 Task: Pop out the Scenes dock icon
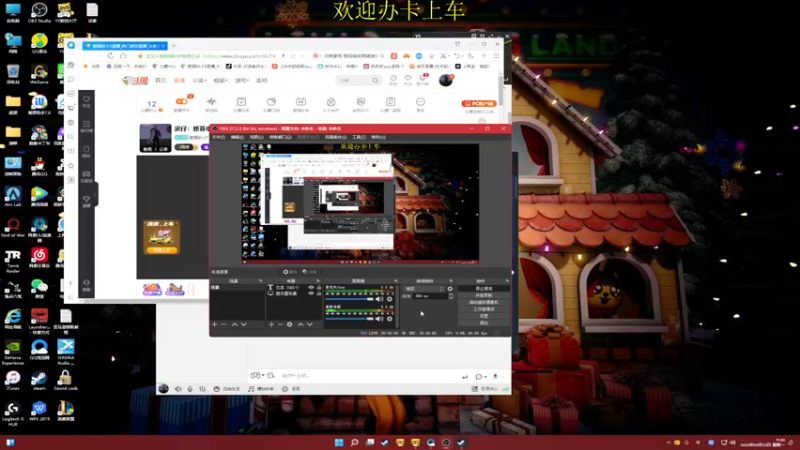(x=261, y=281)
